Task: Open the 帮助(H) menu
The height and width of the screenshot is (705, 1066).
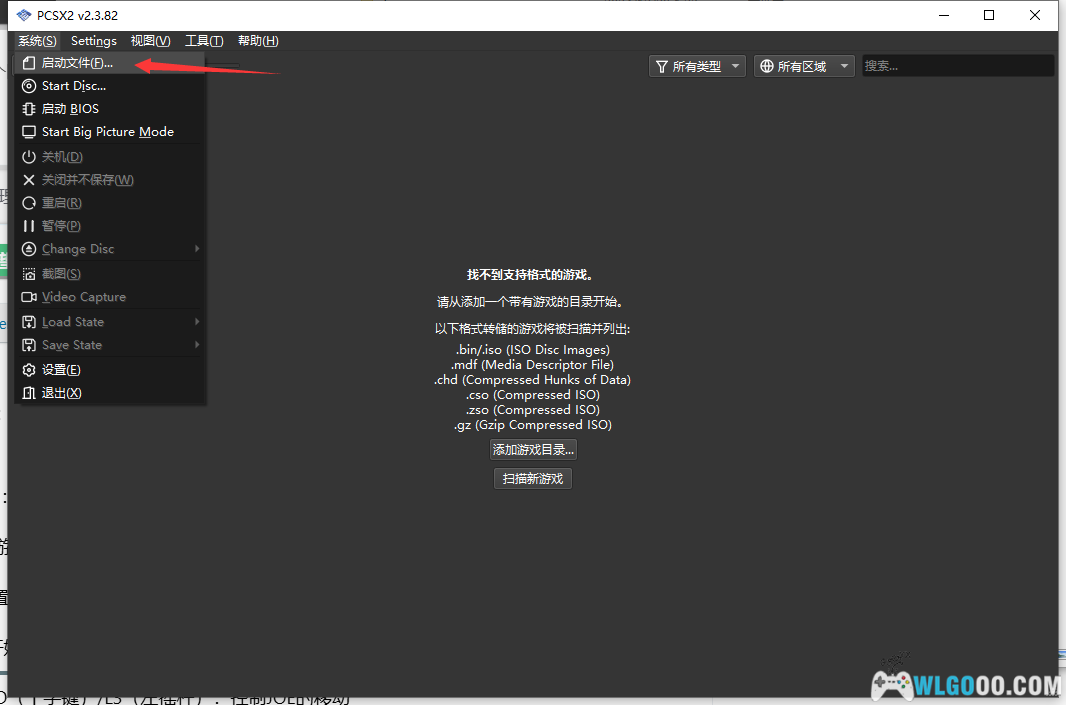Action: point(258,41)
